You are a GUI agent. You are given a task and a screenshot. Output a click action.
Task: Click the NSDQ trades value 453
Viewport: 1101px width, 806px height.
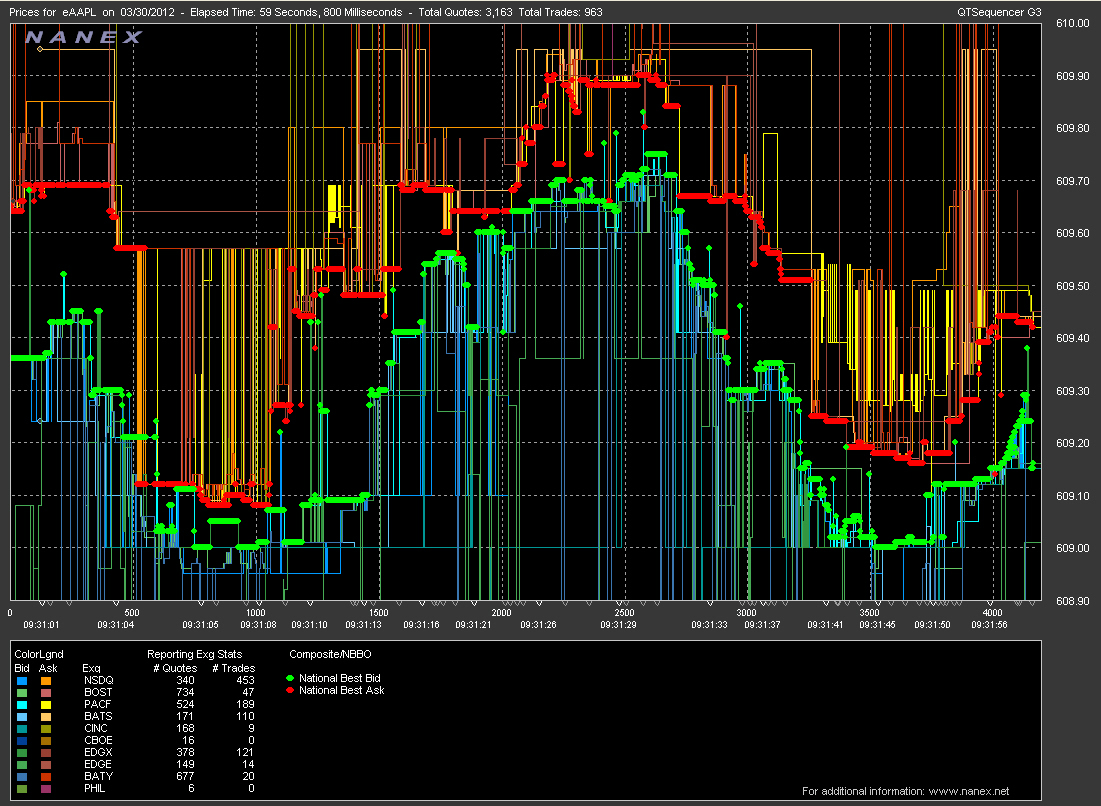pos(245,680)
